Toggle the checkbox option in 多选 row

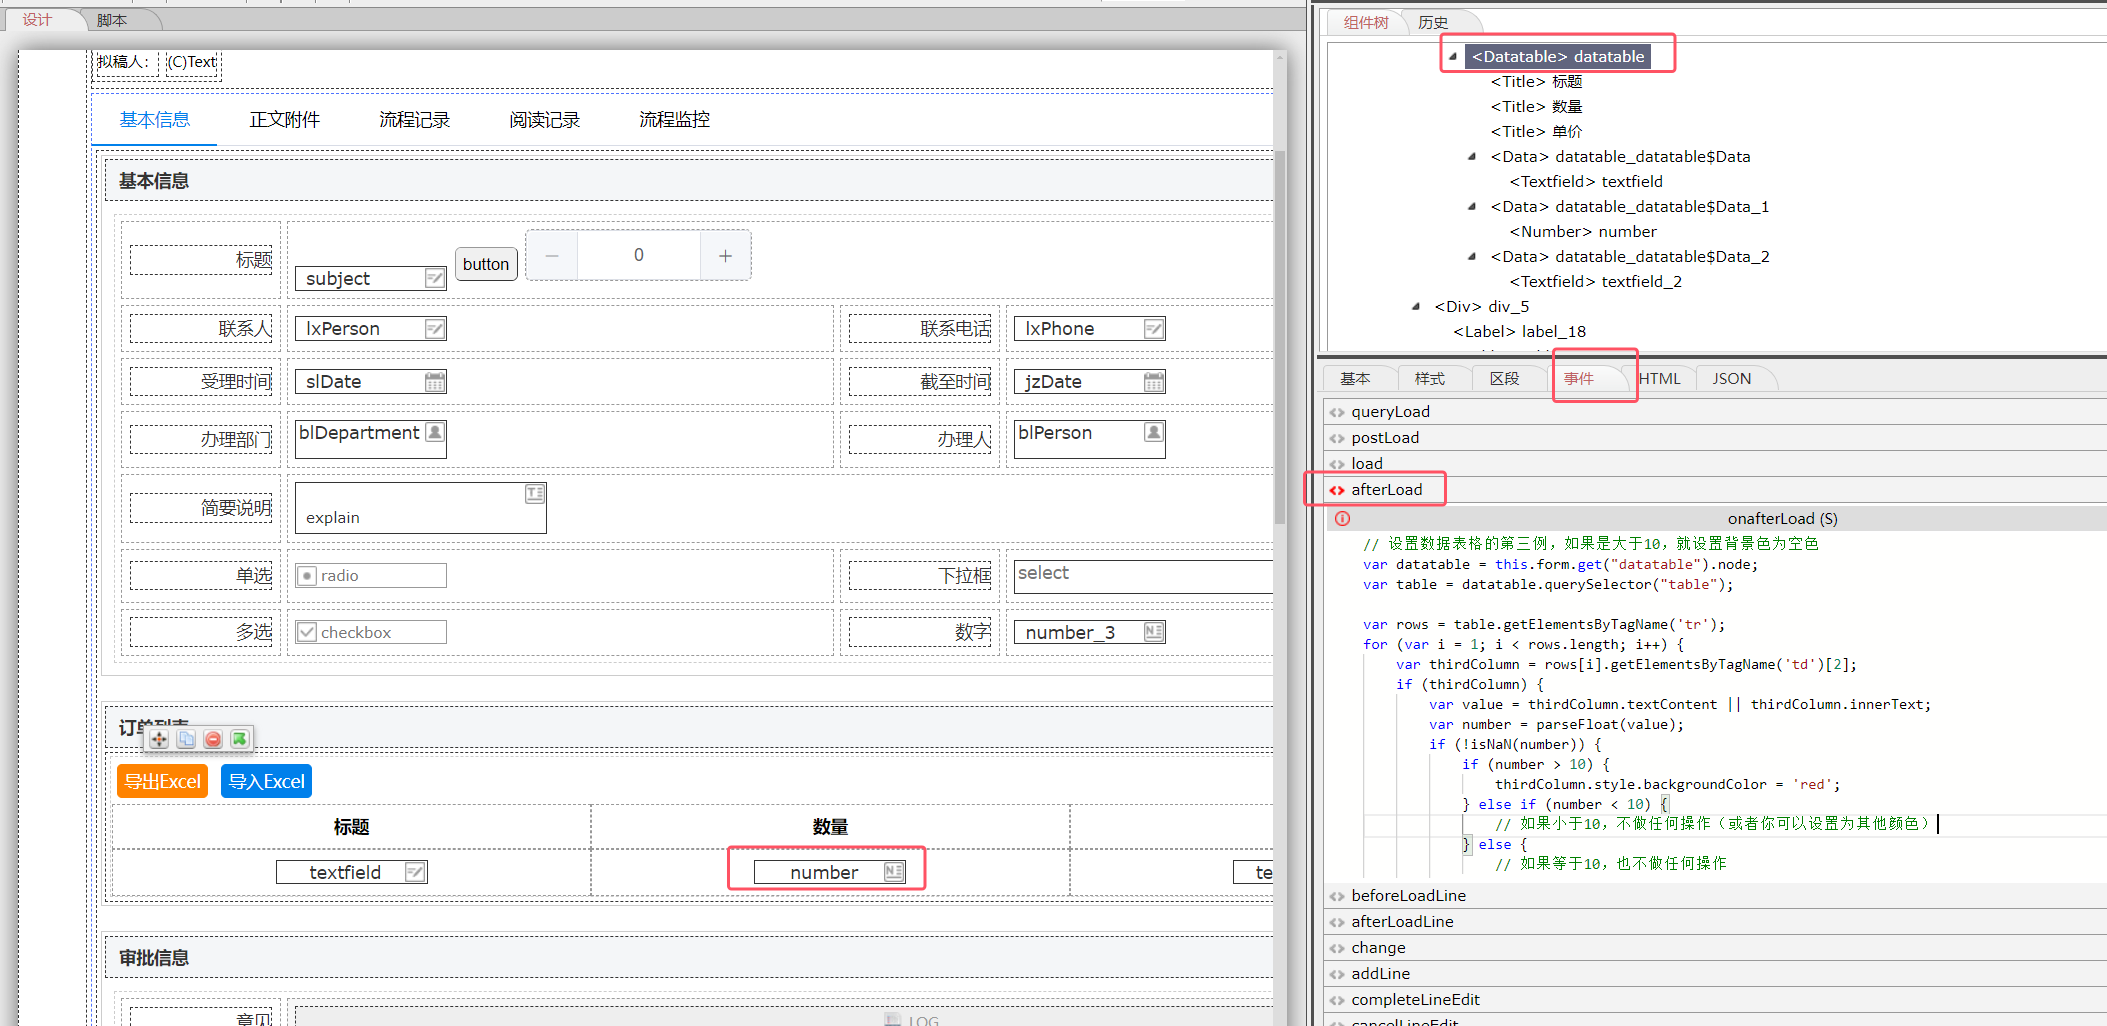click(308, 632)
